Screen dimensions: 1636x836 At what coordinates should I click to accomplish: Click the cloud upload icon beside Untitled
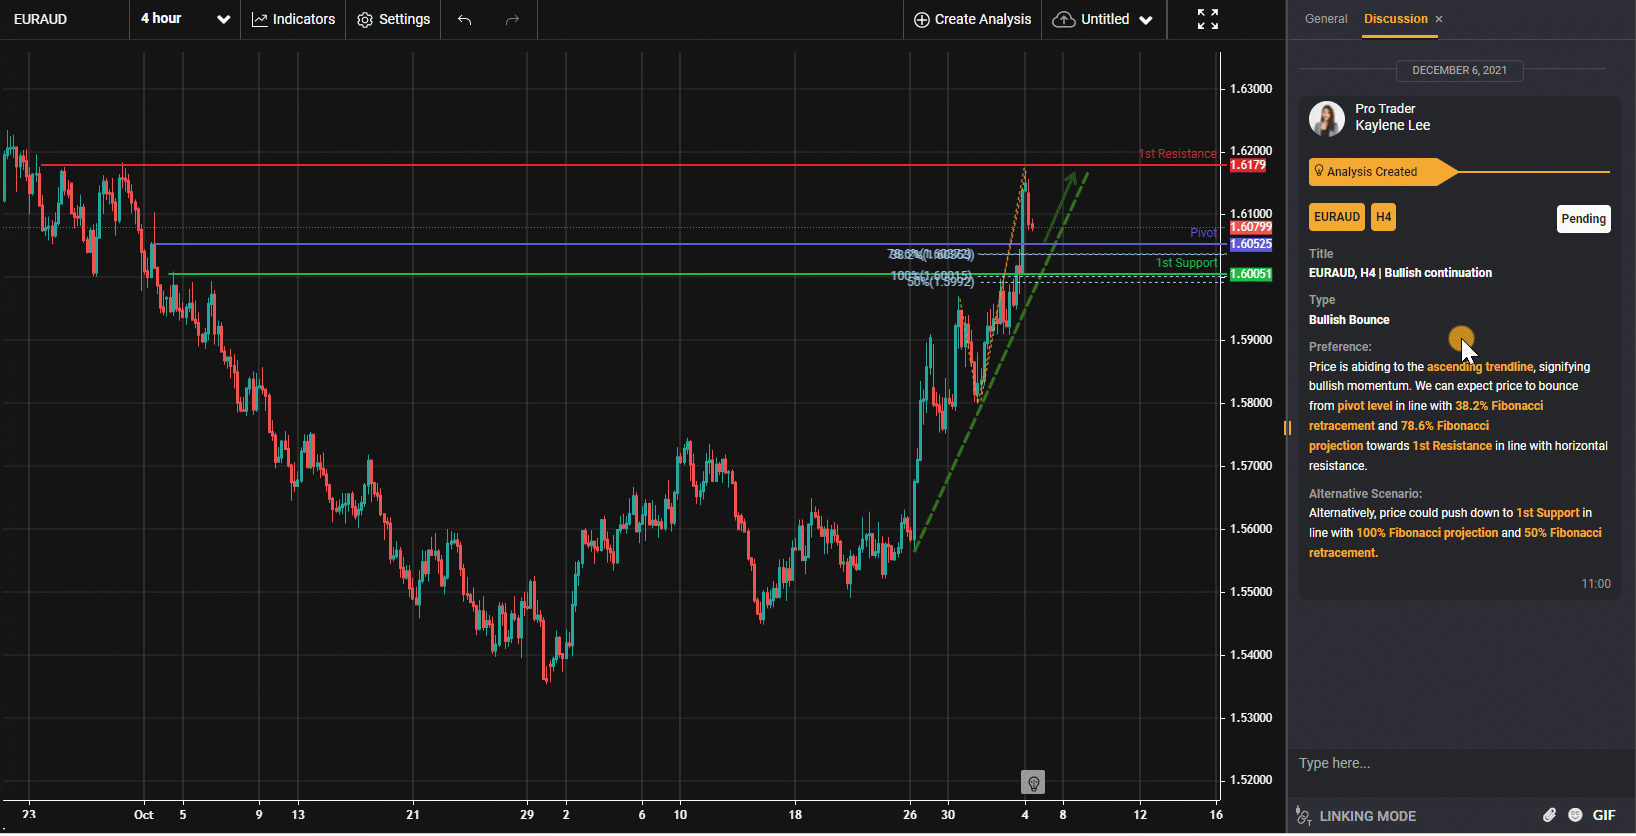1064,20
